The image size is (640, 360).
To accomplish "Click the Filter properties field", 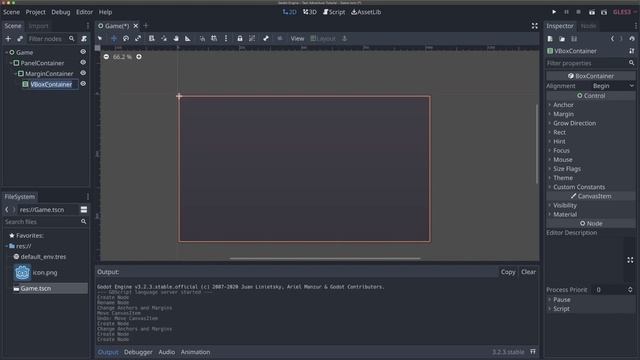I will pos(590,63).
